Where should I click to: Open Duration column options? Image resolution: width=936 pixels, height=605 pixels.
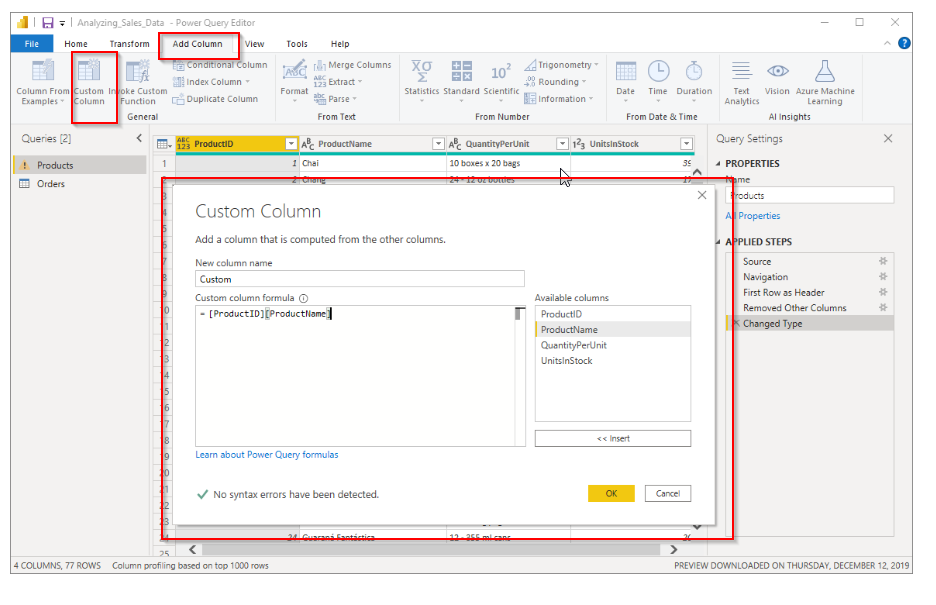point(694,81)
